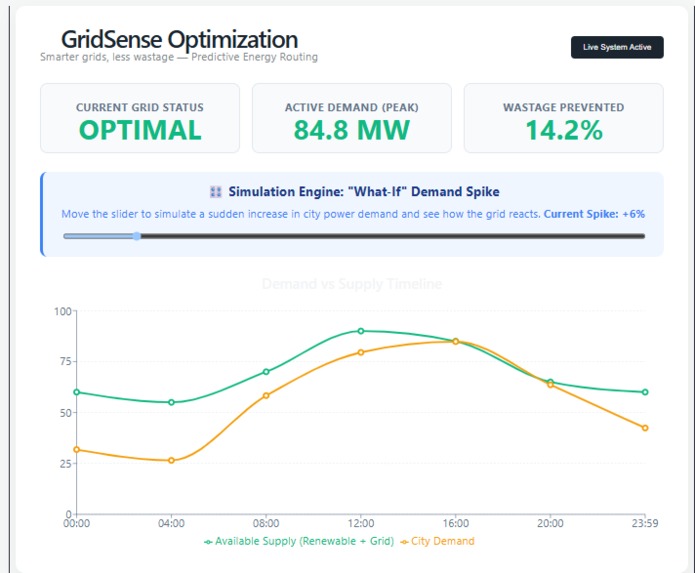Toggle City Demand legend entry
Image resolution: width=695 pixels, height=573 pixels.
[437, 542]
